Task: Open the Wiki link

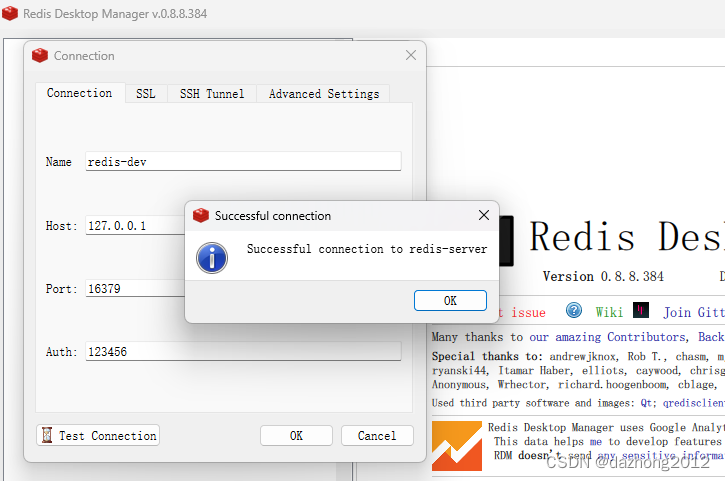Action: (609, 312)
